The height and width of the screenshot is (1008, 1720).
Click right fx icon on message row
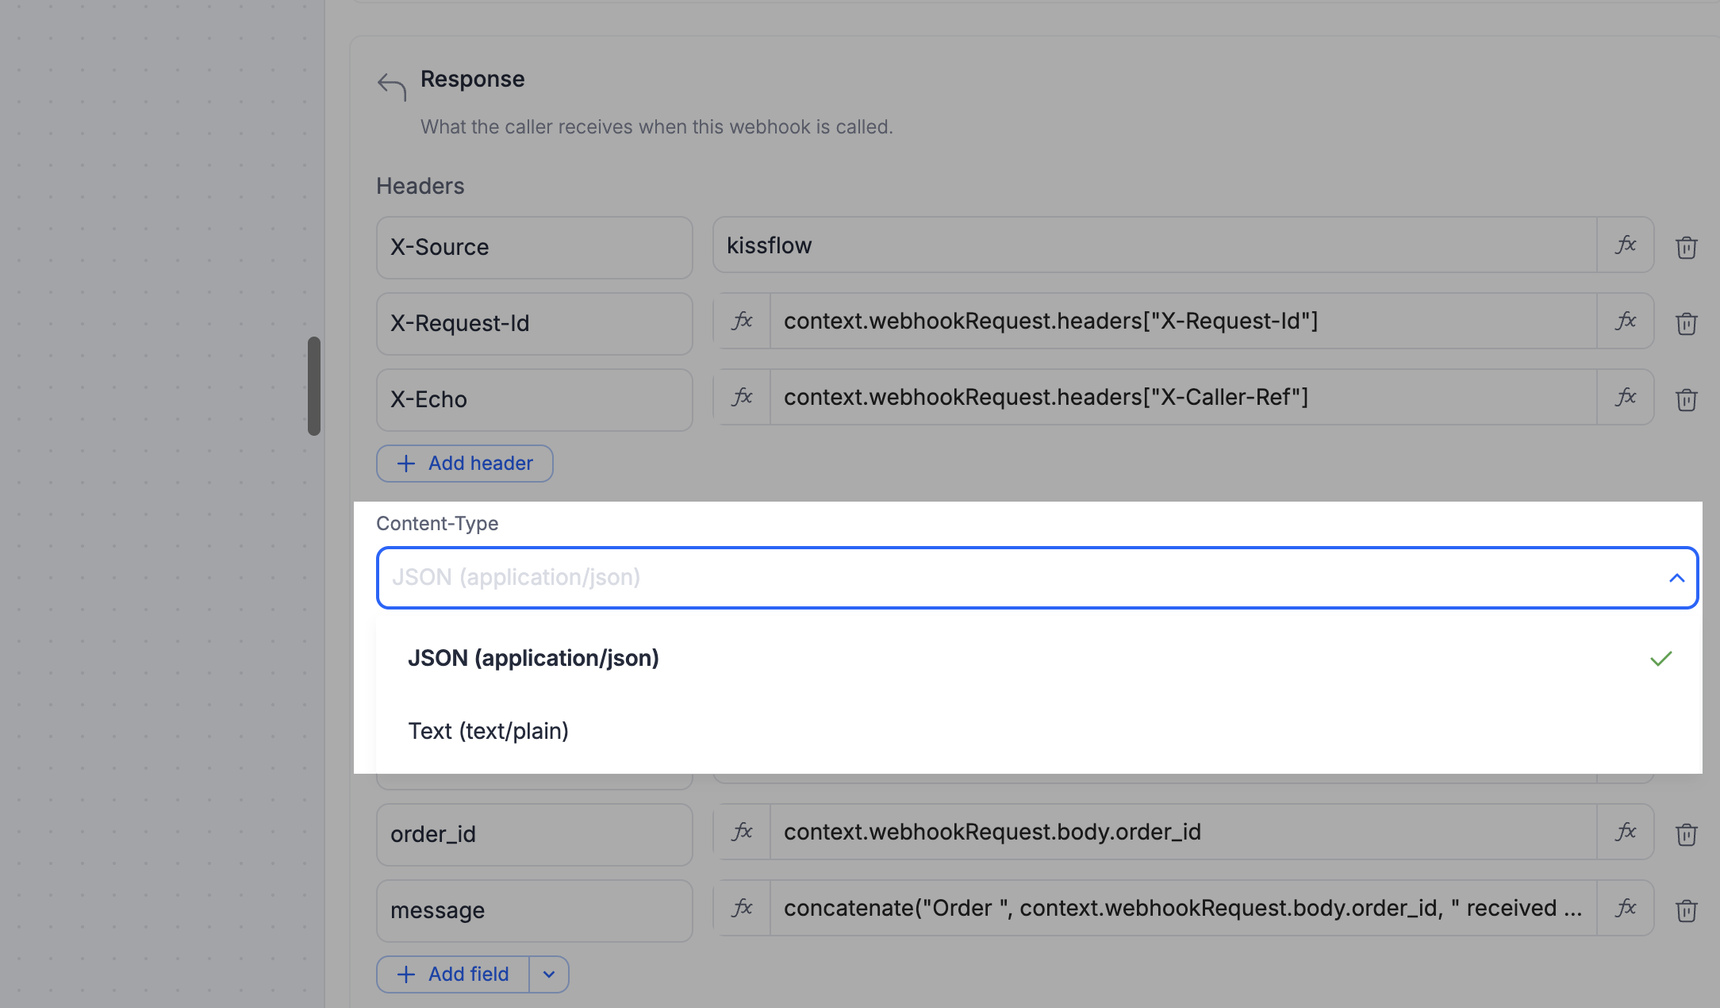click(x=1625, y=908)
